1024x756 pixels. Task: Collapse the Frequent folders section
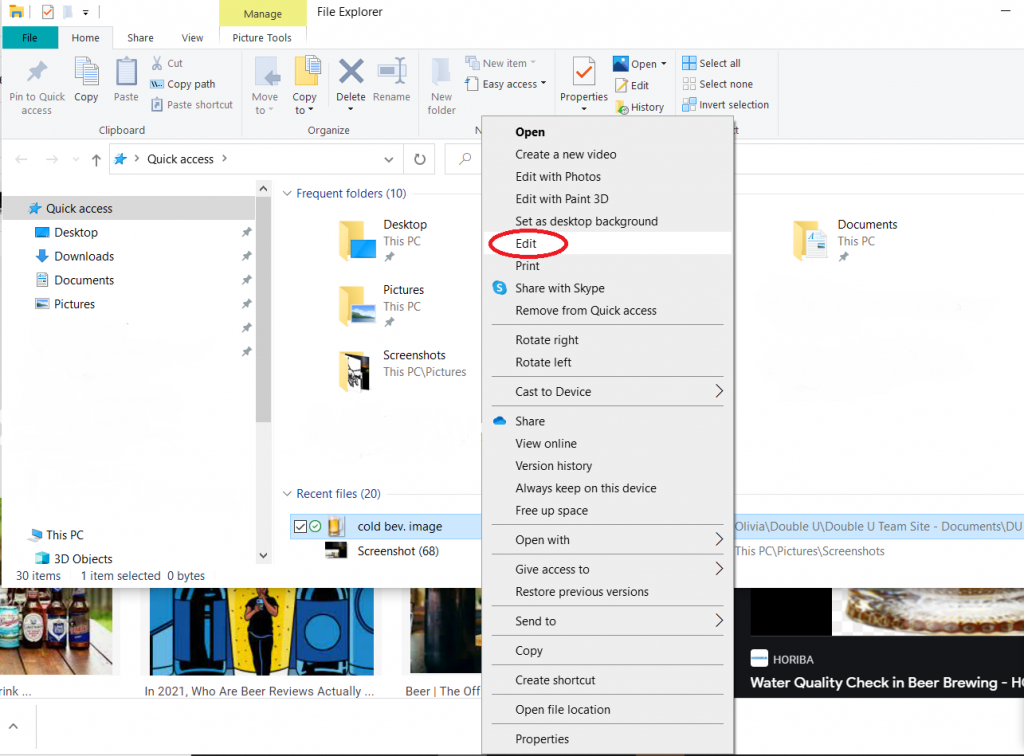287,194
